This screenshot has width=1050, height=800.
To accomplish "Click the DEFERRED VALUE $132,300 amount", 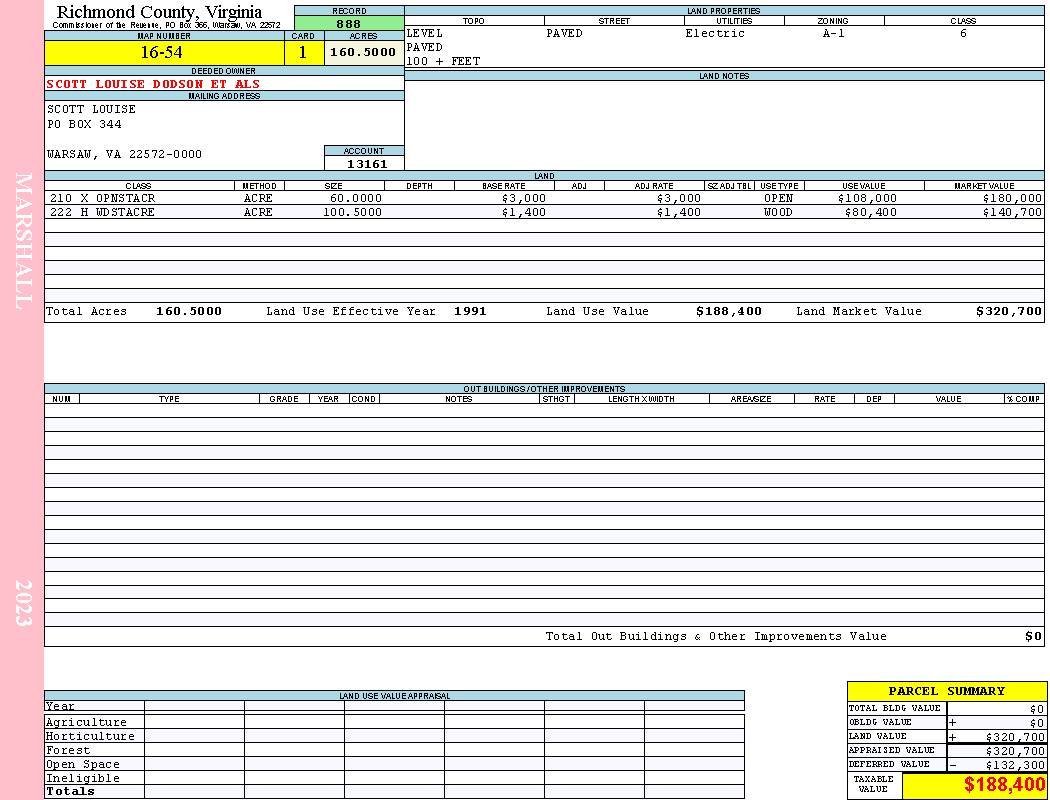I will click(1015, 765).
